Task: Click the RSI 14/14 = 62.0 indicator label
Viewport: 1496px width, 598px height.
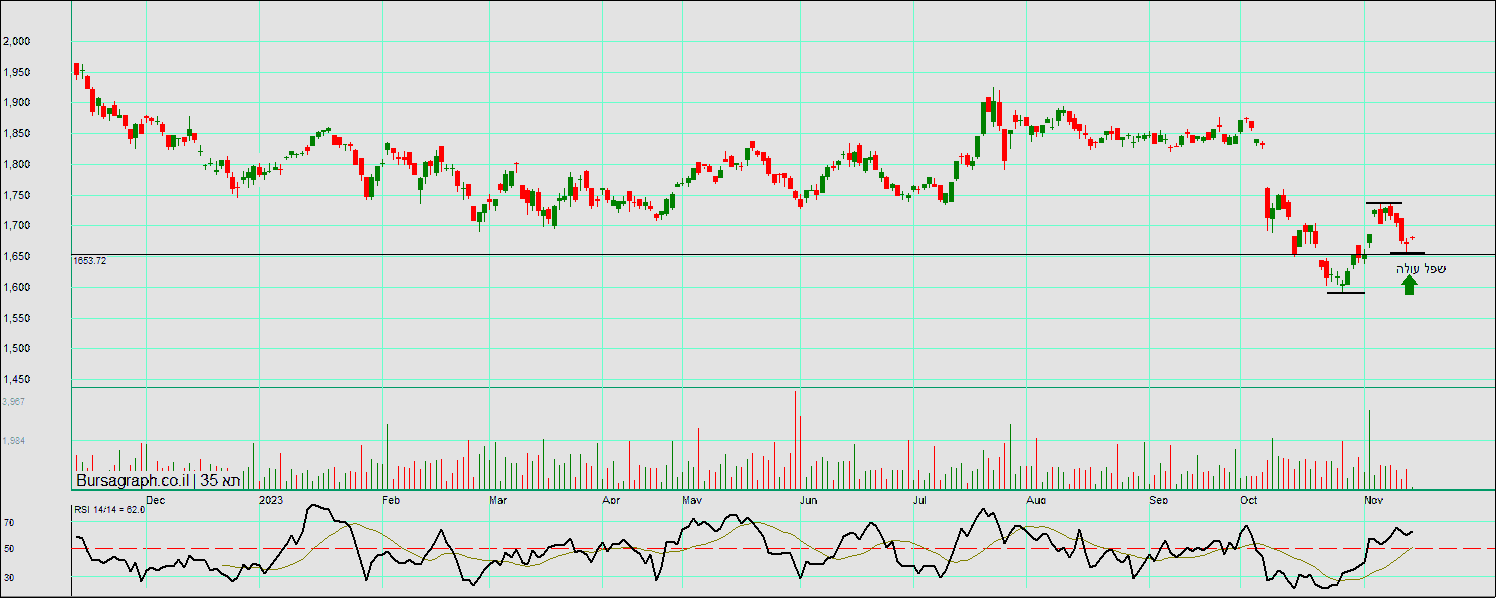Action: 110,509
